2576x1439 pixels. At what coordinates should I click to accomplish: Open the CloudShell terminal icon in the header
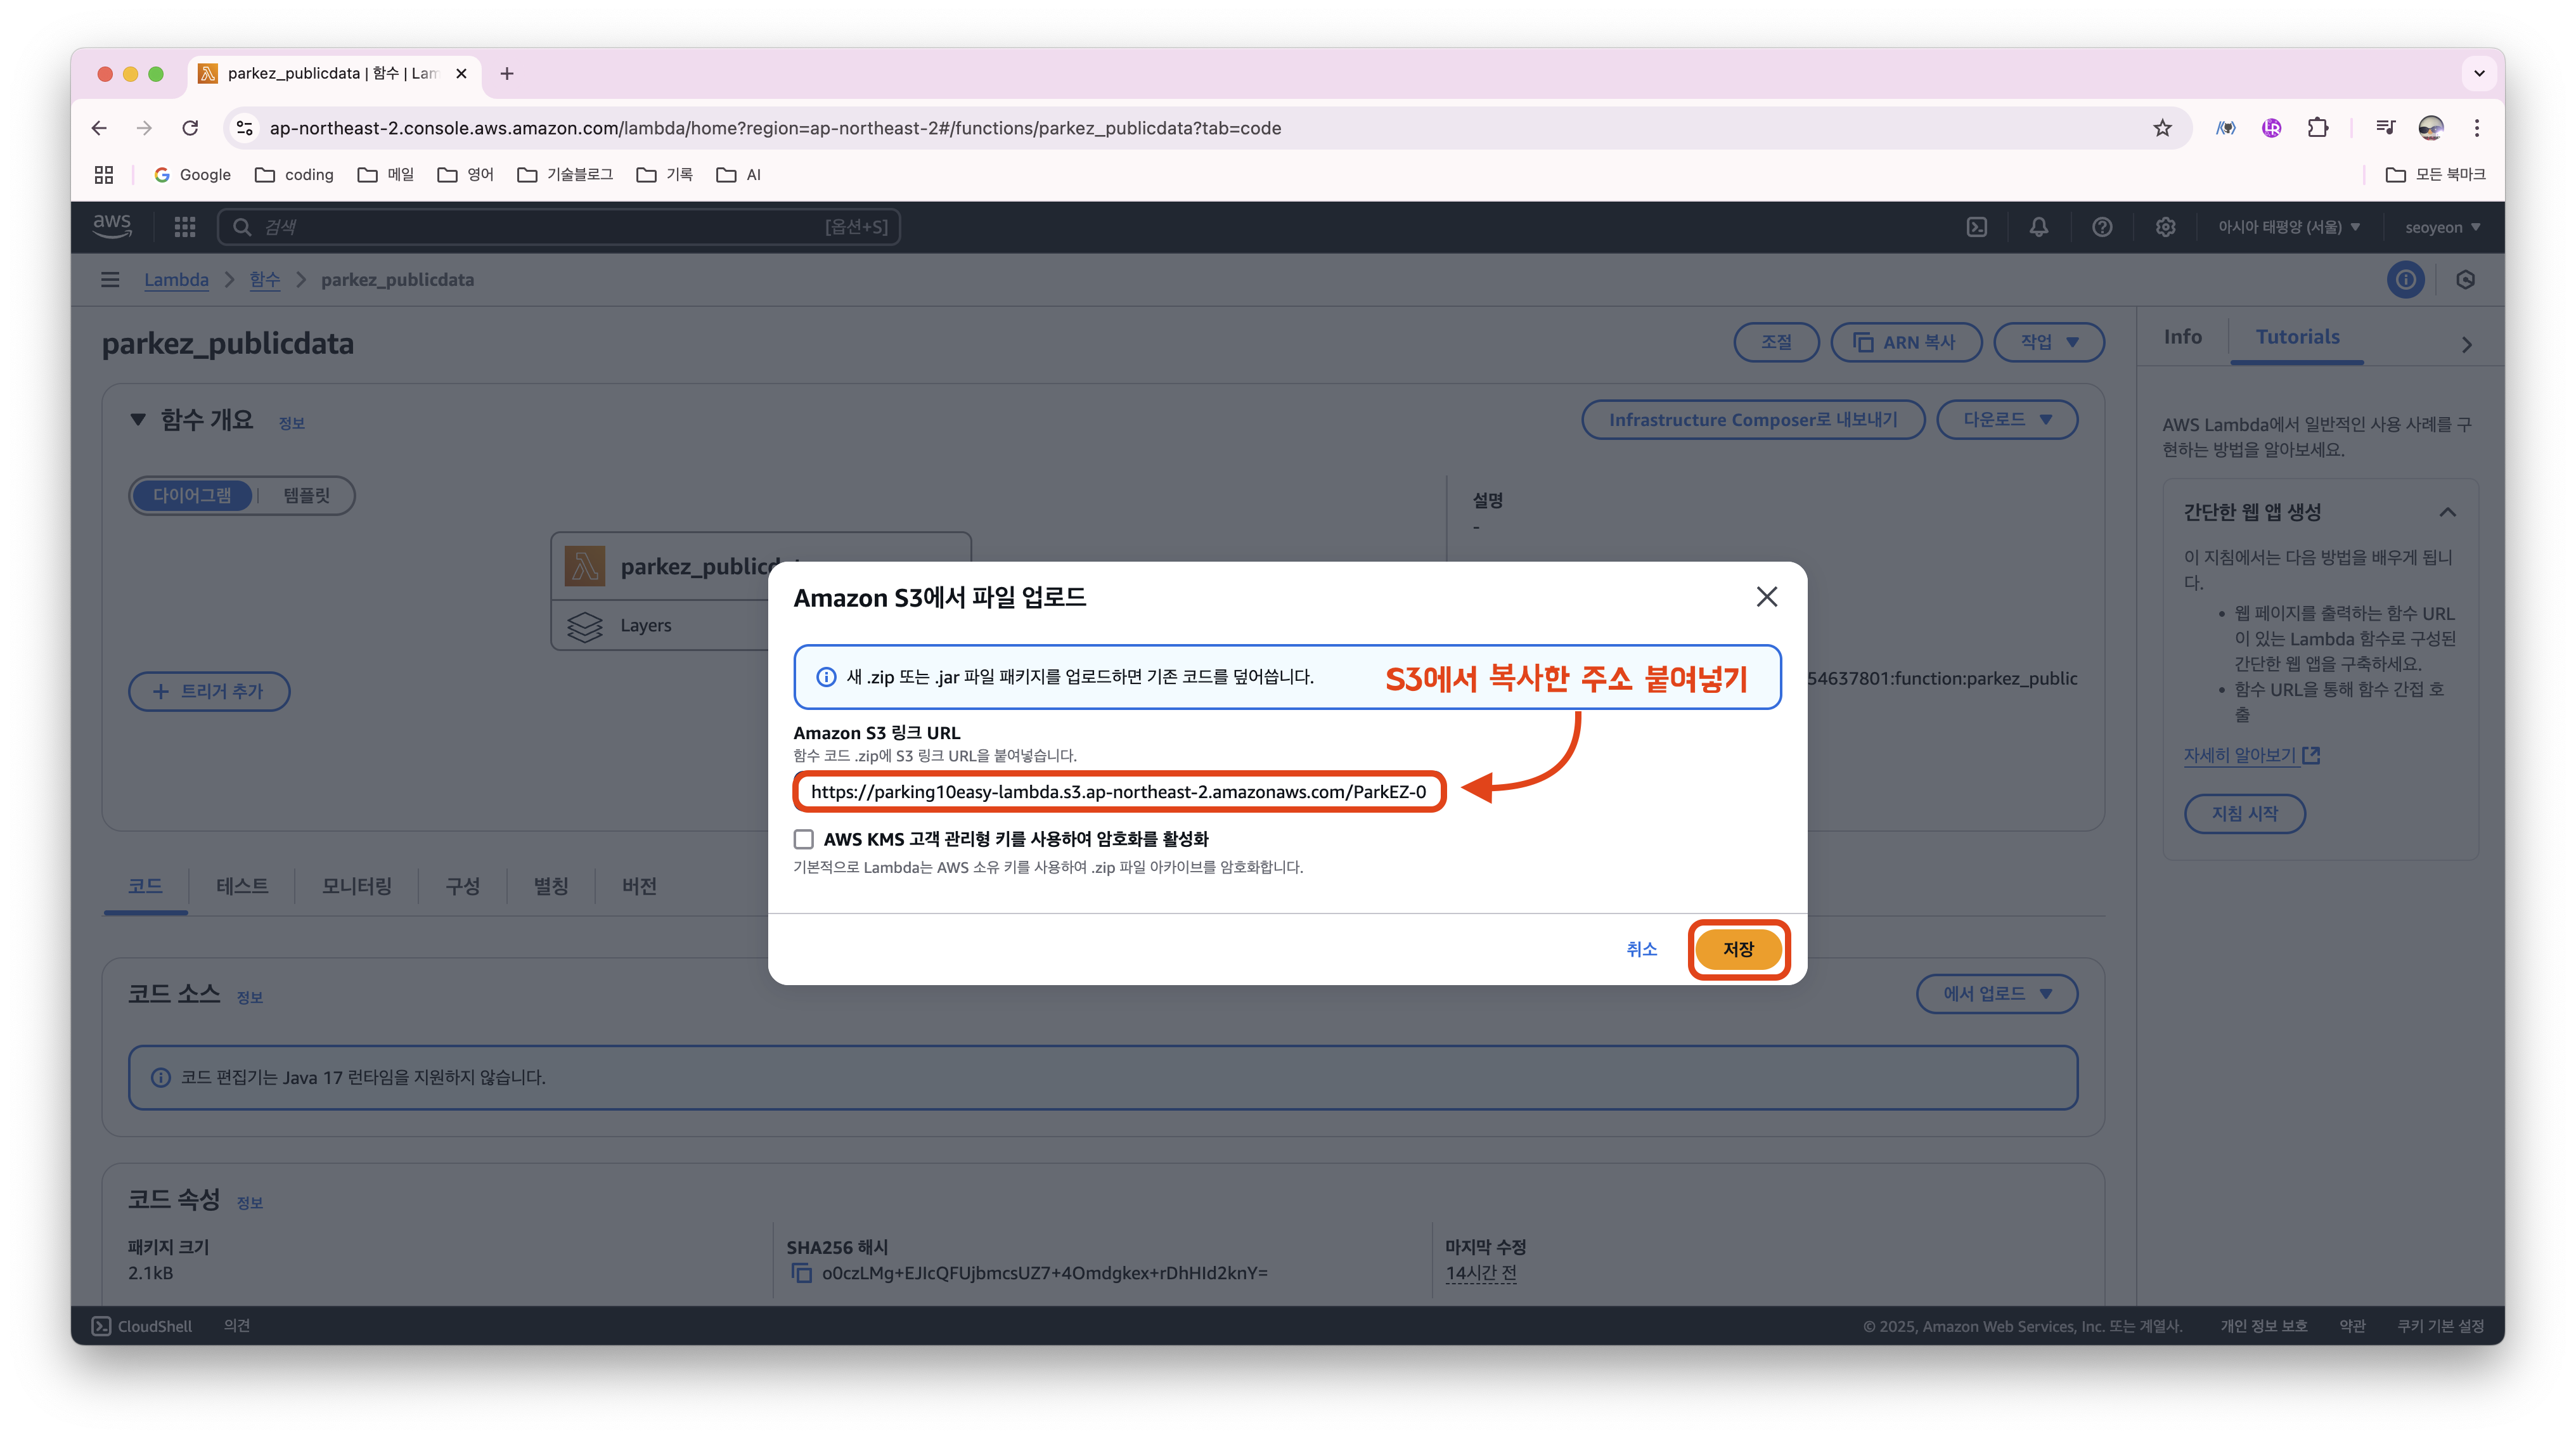coord(1977,227)
